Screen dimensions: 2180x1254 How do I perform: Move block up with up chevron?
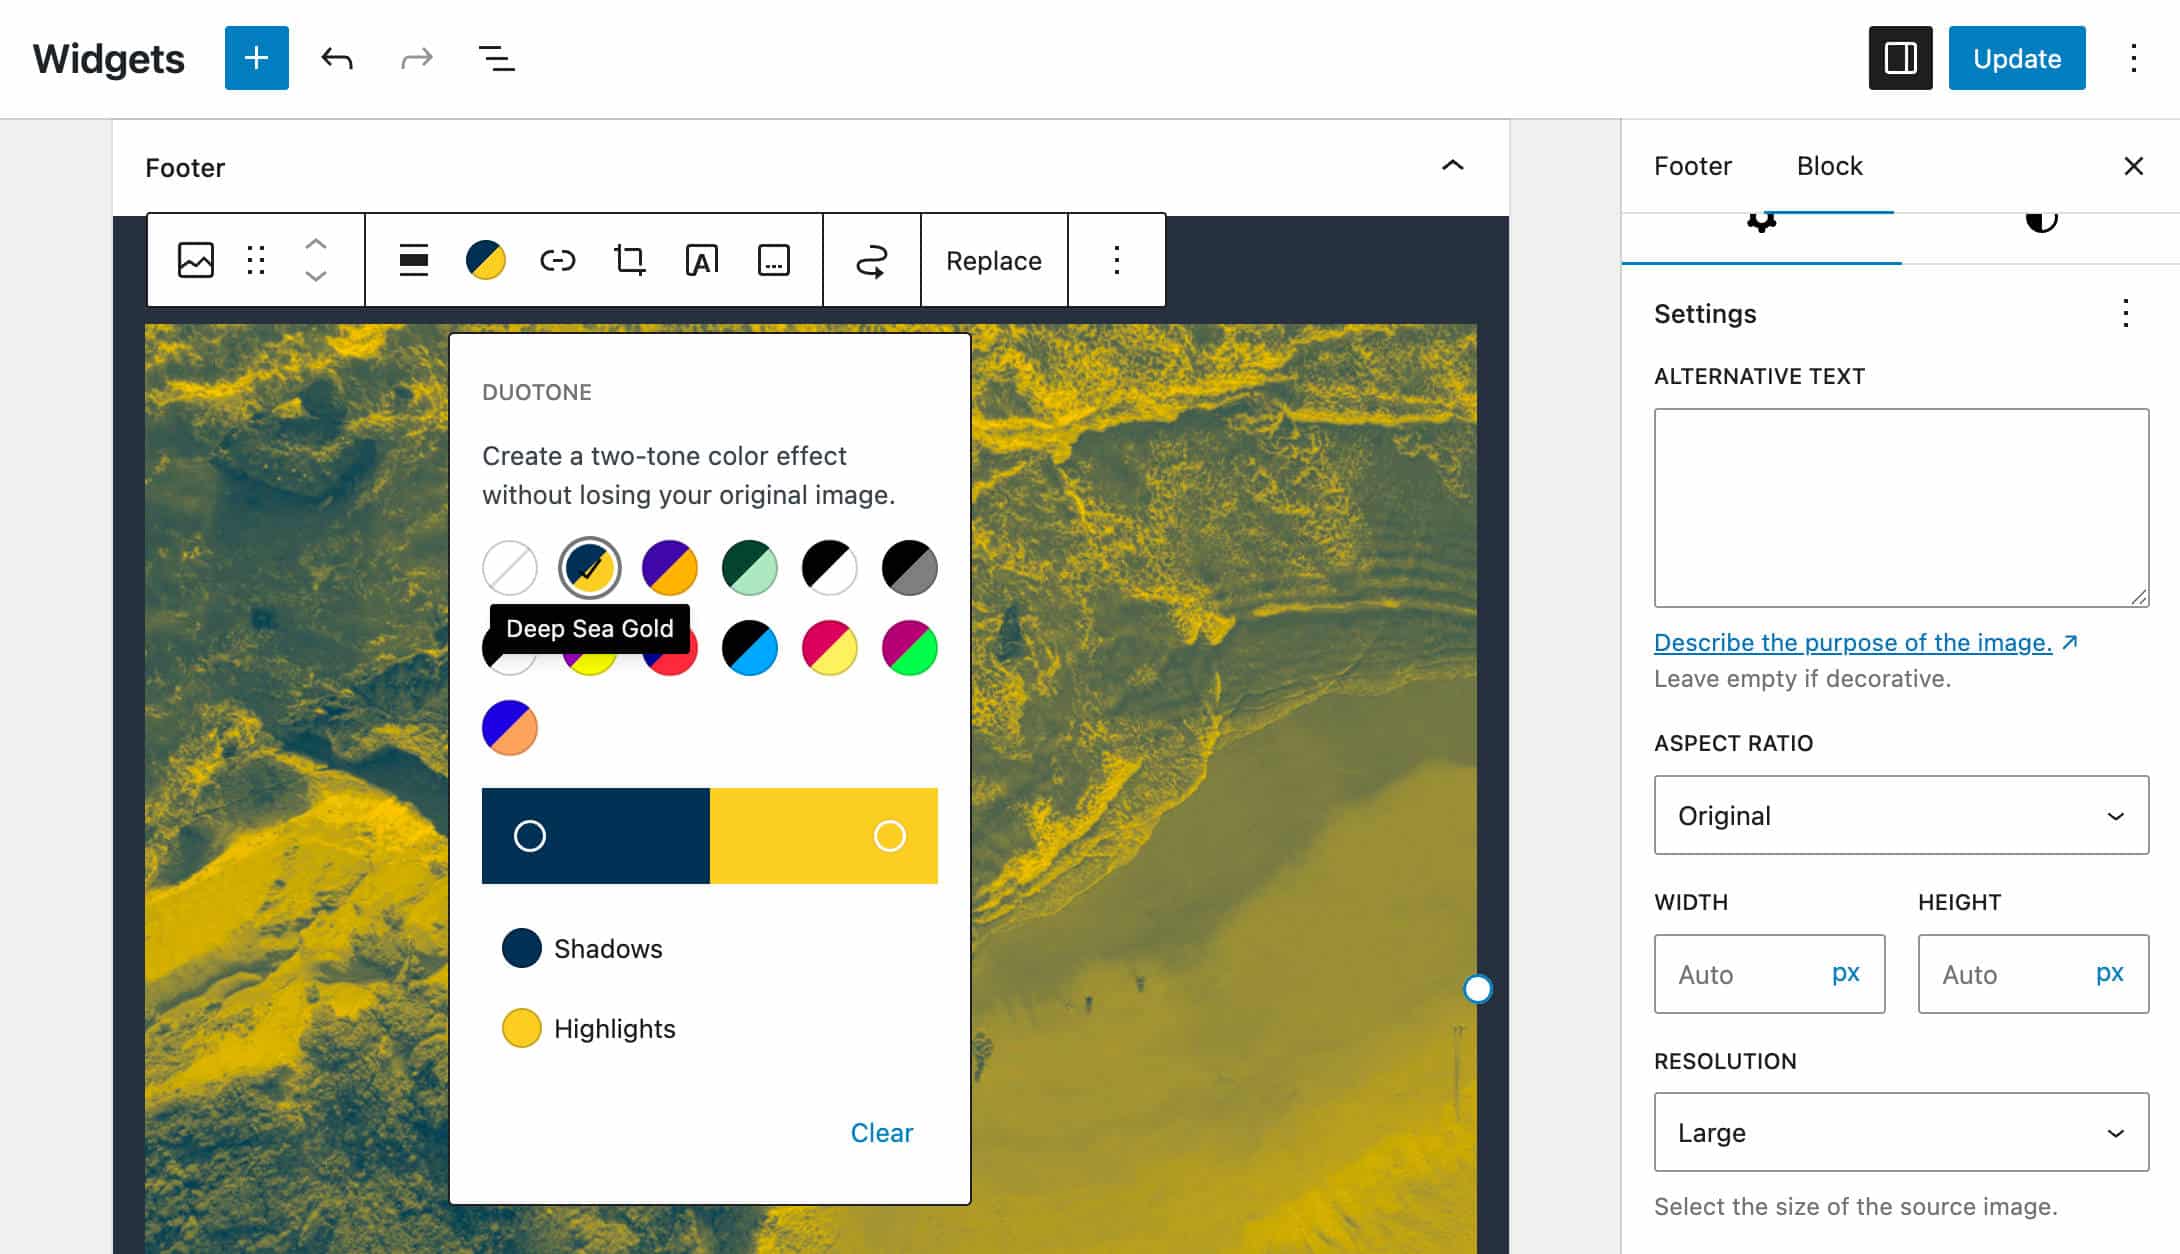(316, 243)
